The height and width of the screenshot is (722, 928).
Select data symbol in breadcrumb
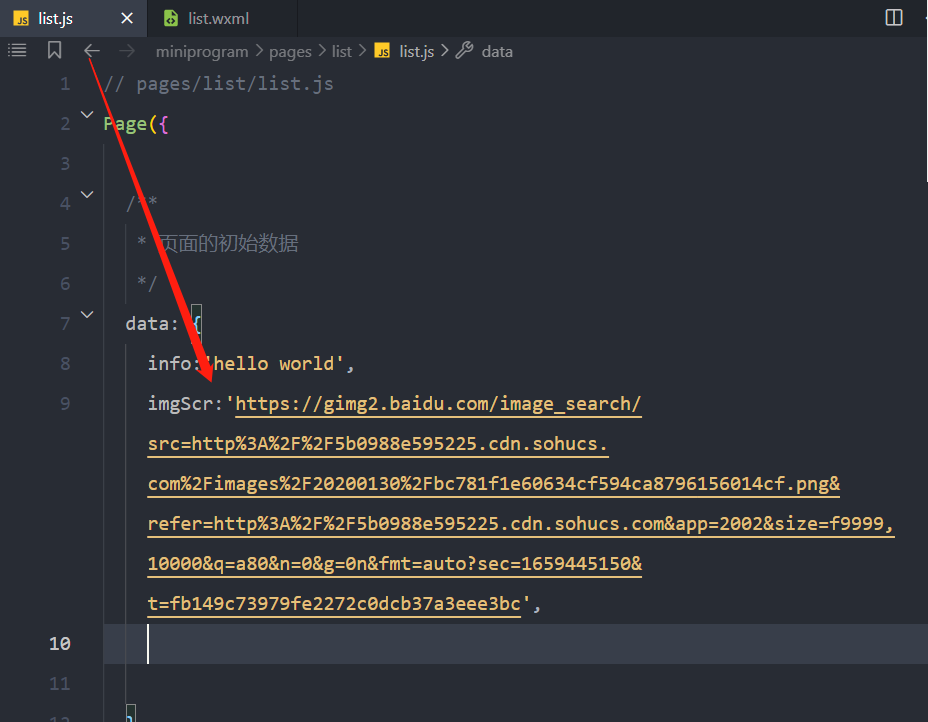pyautogui.click(x=497, y=51)
